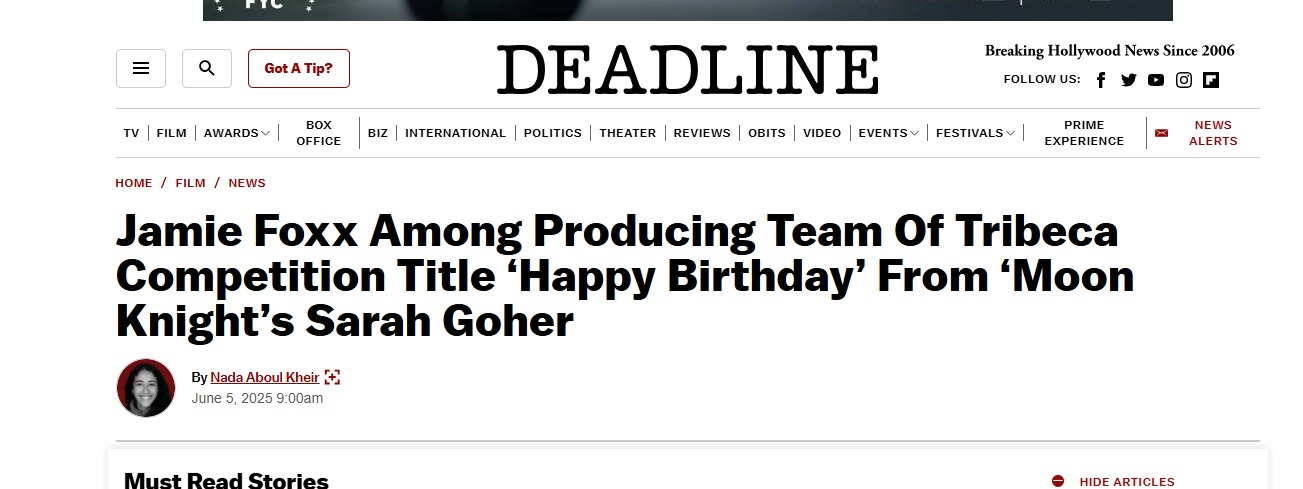Click the Got A Tip? button
This screenshot has width=1303, height=489.
click(299, 68)
